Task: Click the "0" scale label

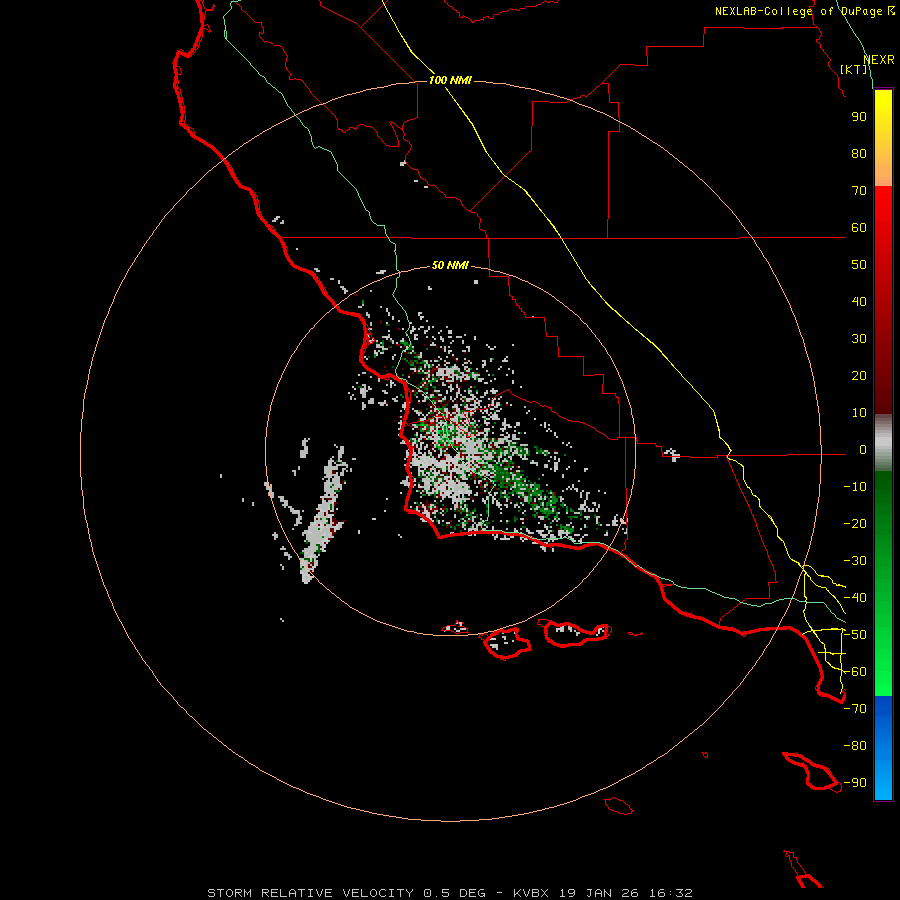Action: click(863, 450)
